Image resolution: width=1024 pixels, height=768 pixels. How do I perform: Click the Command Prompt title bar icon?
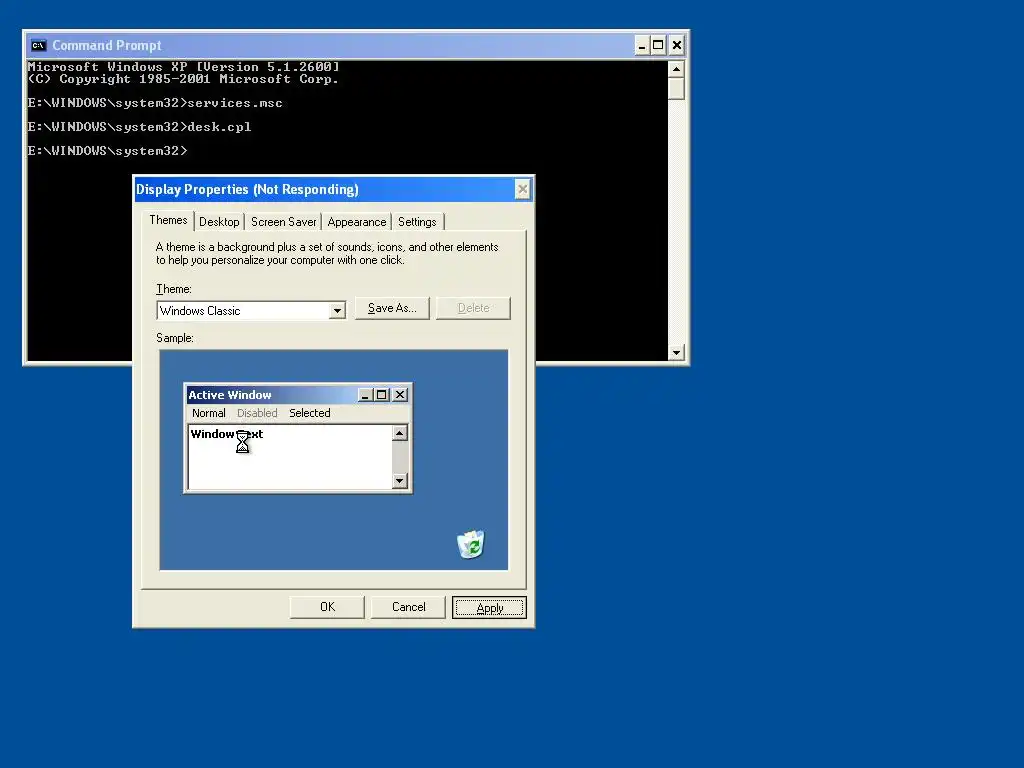click(x=39, y=45)
